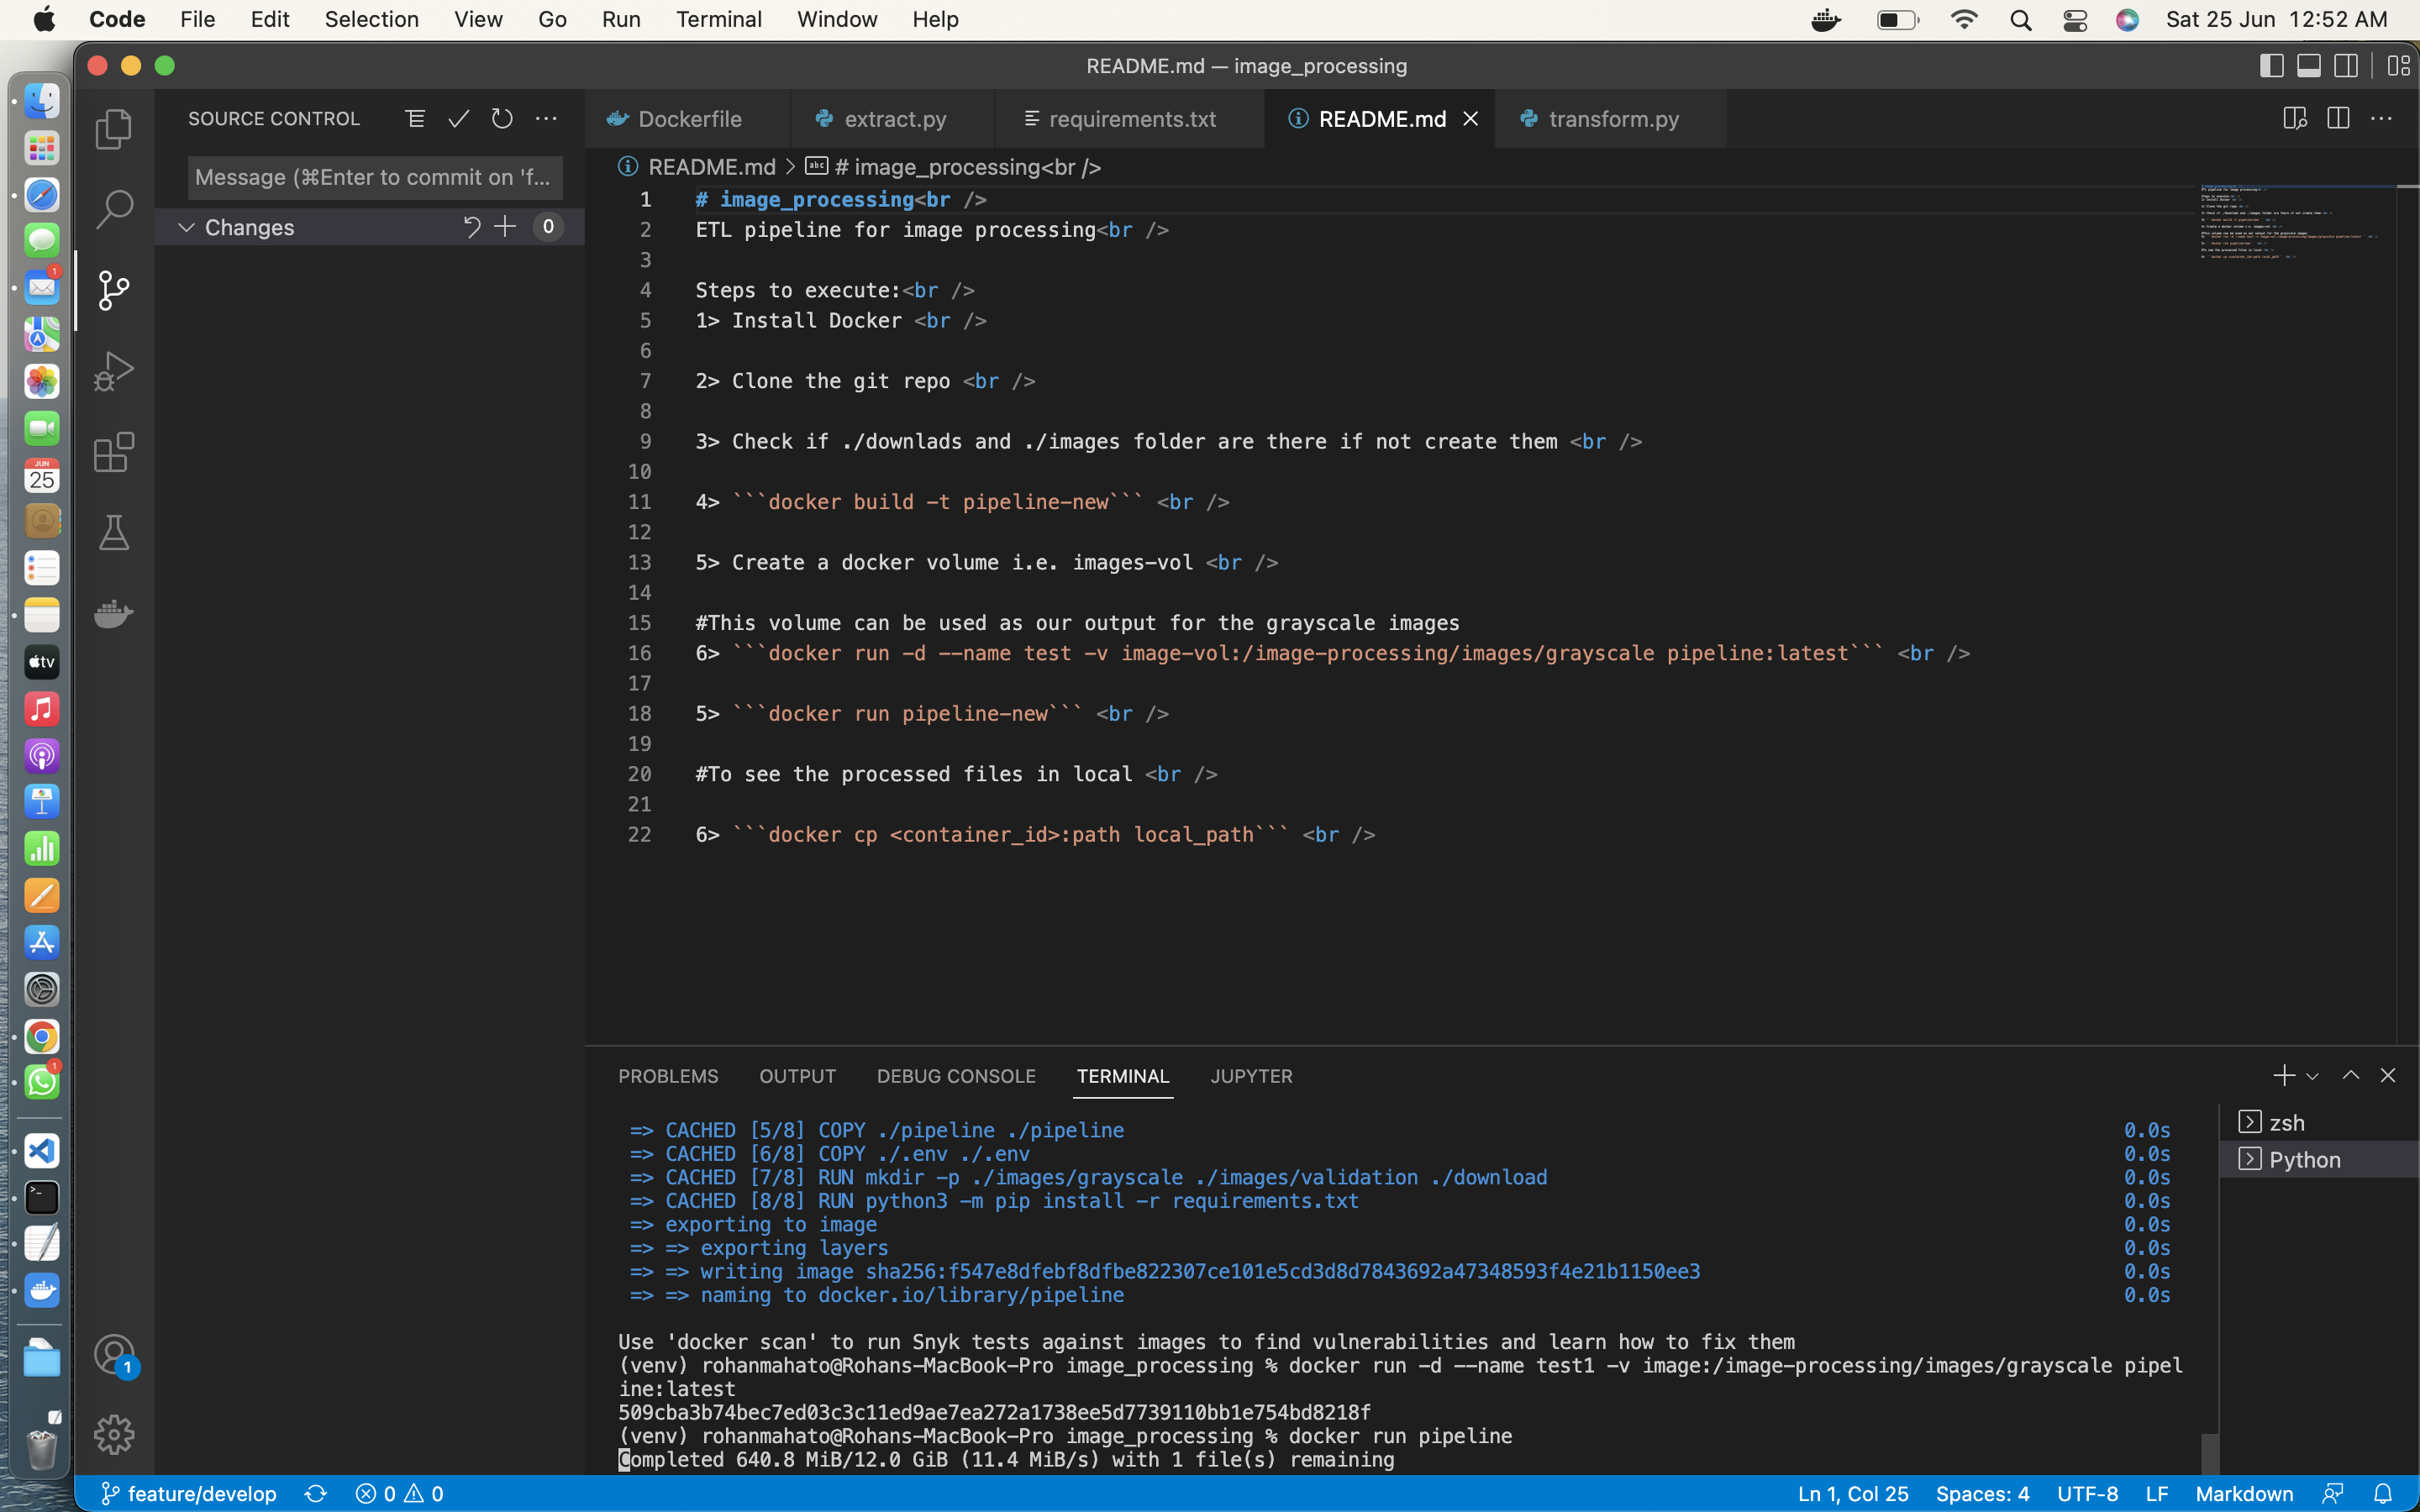Click README.md in the breadcrumb
The height and width of the screenshot is (1512, 2420).
(711, 167)
